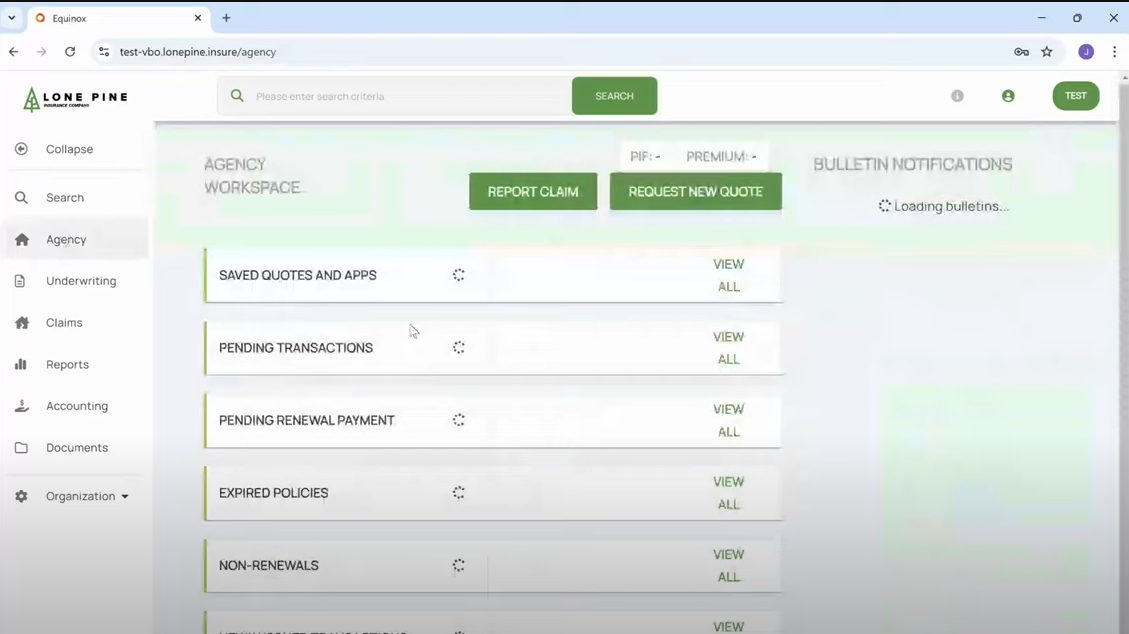Open the Claims section icon
This screenshot has width=1129, height=634.
[21, 322]
